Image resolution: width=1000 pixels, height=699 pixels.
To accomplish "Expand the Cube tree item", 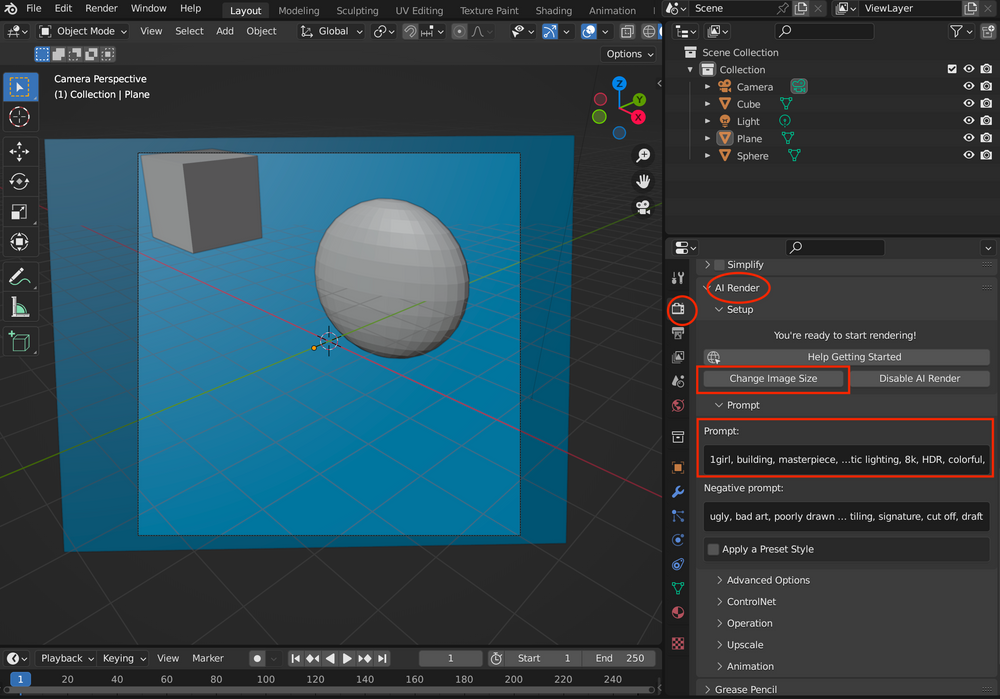I will click(707, 104).
